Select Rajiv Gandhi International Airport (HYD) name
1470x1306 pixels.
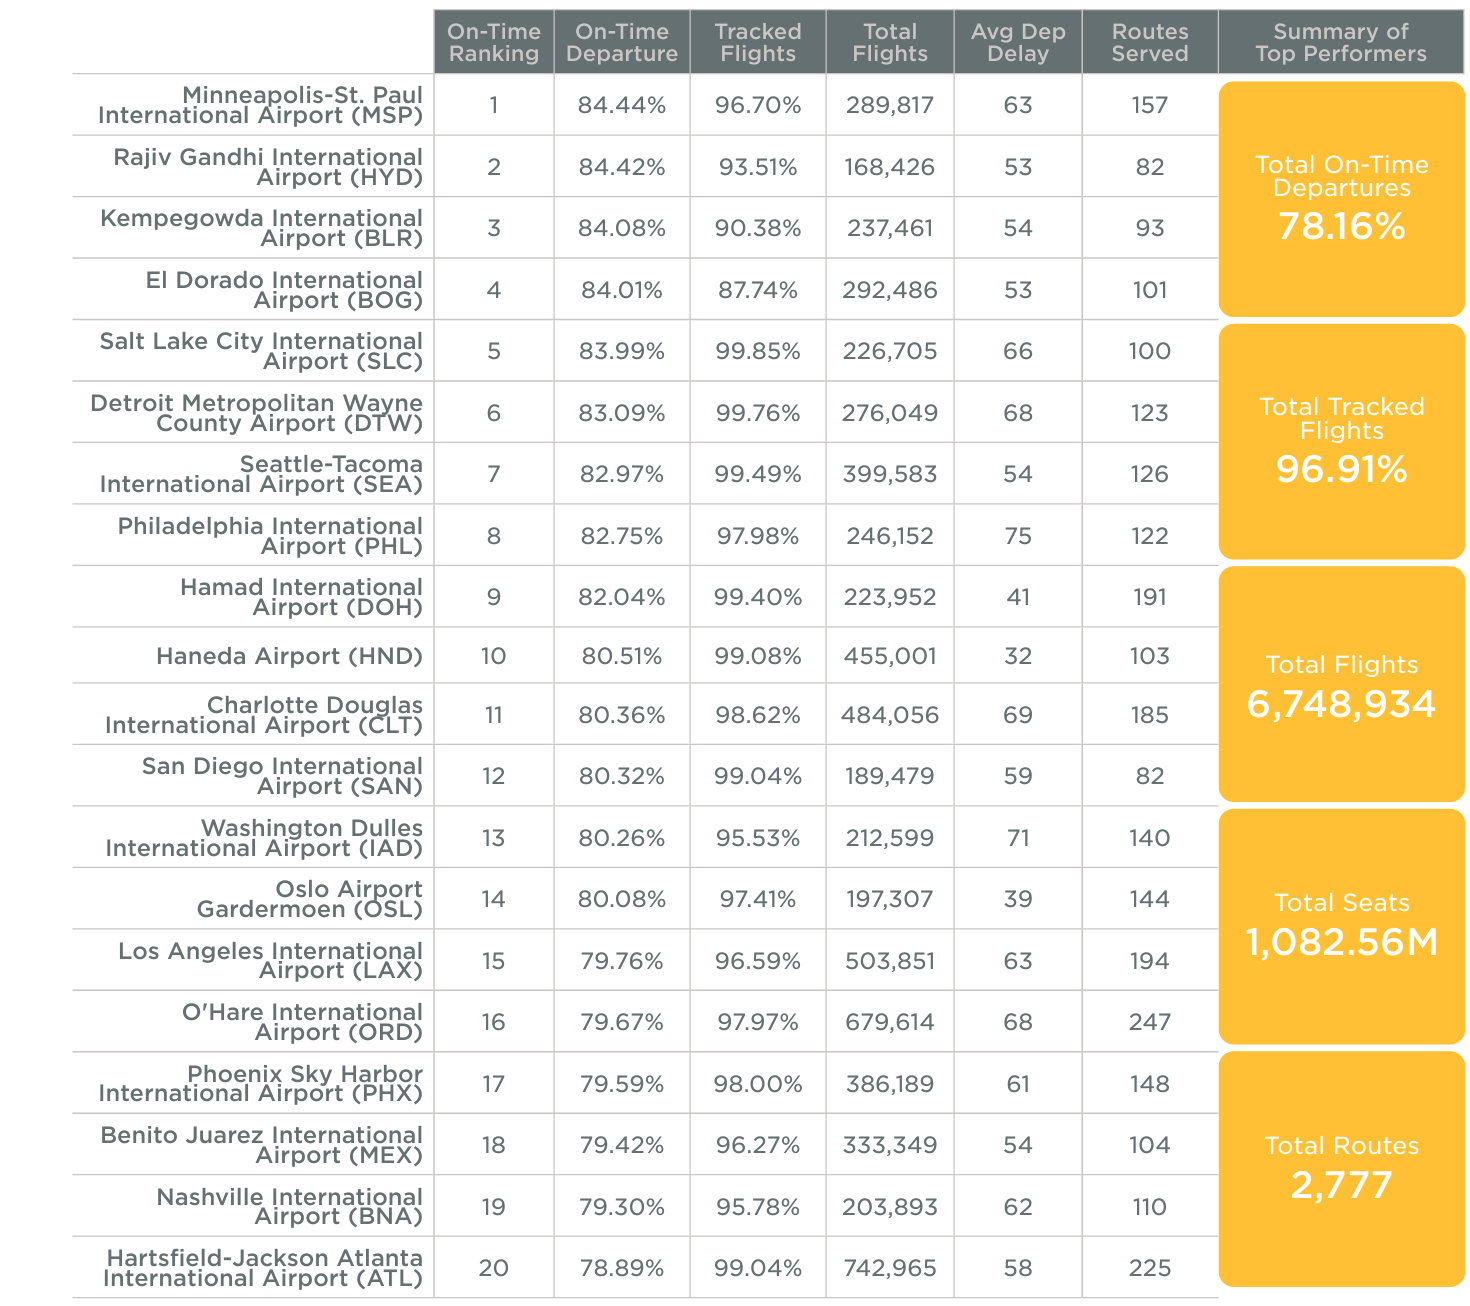tap(268, 167)
